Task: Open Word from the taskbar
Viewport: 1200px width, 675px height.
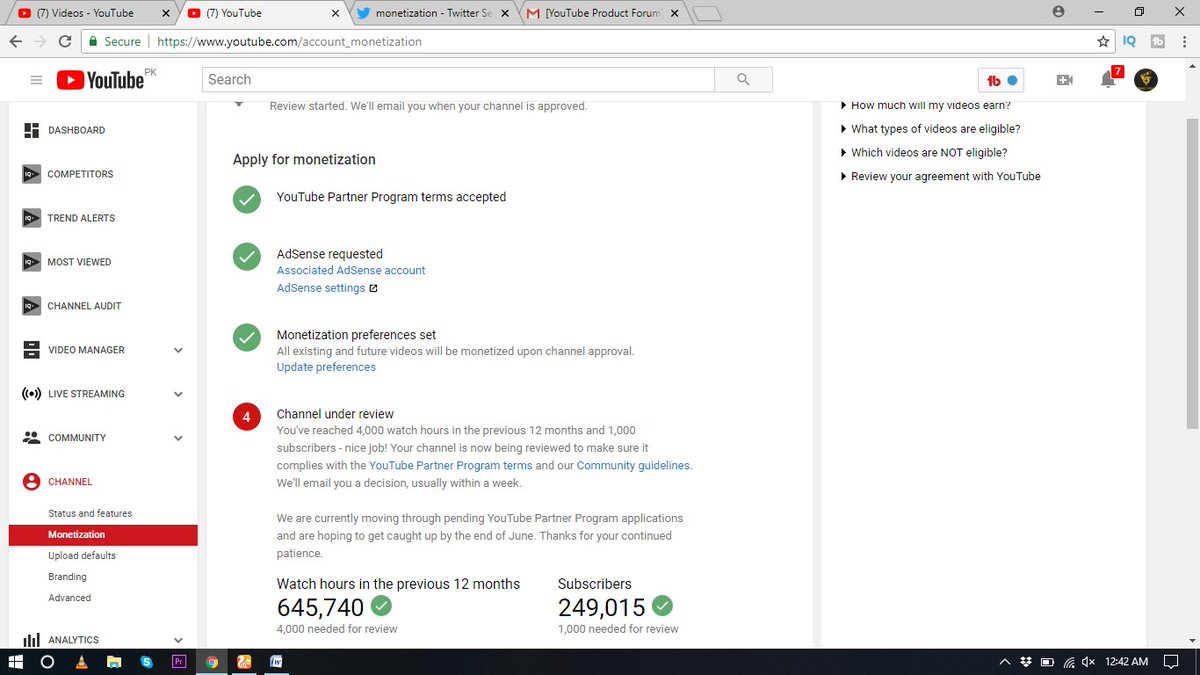Action: coord(274,661)
